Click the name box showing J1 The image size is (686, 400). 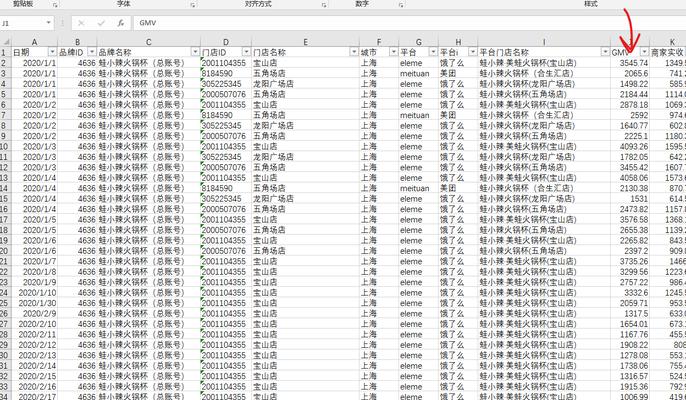coord(22,23)
